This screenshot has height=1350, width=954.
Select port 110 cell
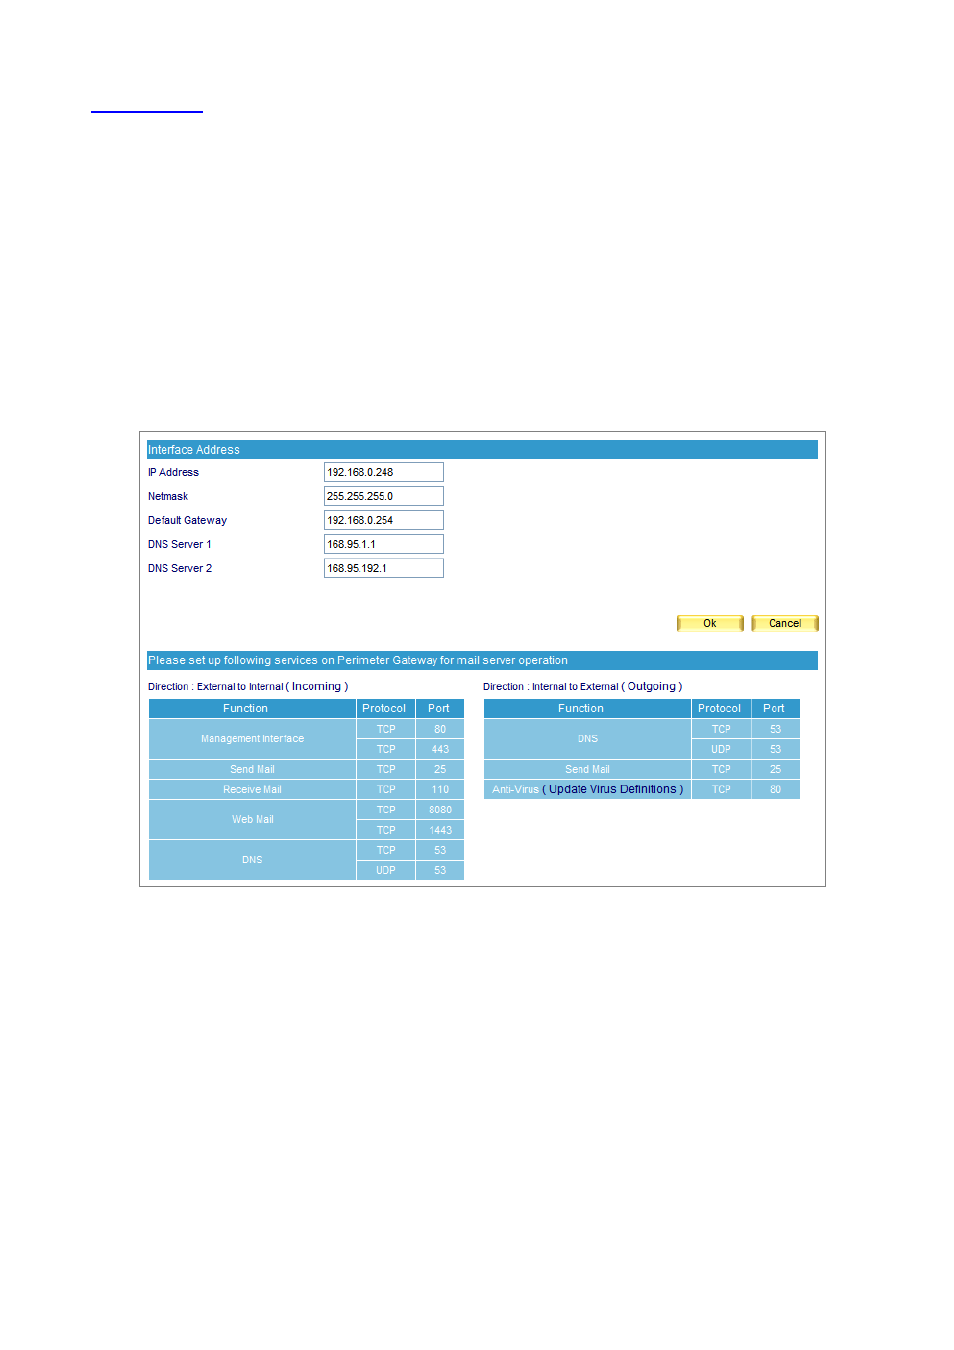pyautogui.click(x=440, y=789)
